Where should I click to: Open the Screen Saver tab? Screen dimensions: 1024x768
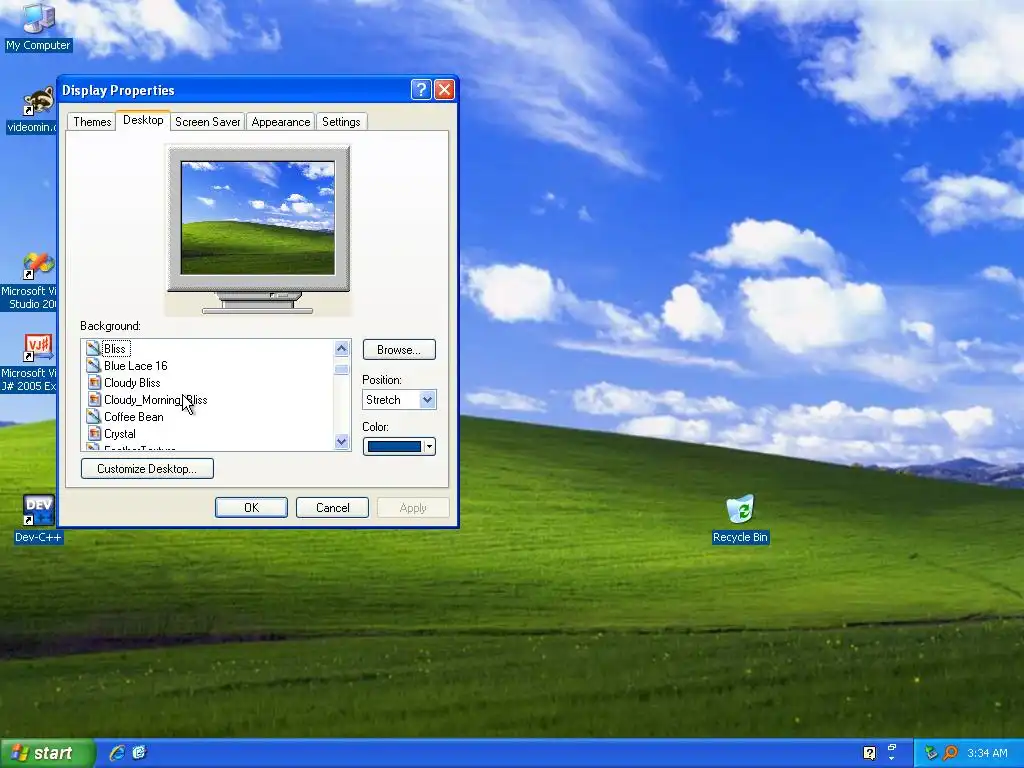[x=208, y=121]
